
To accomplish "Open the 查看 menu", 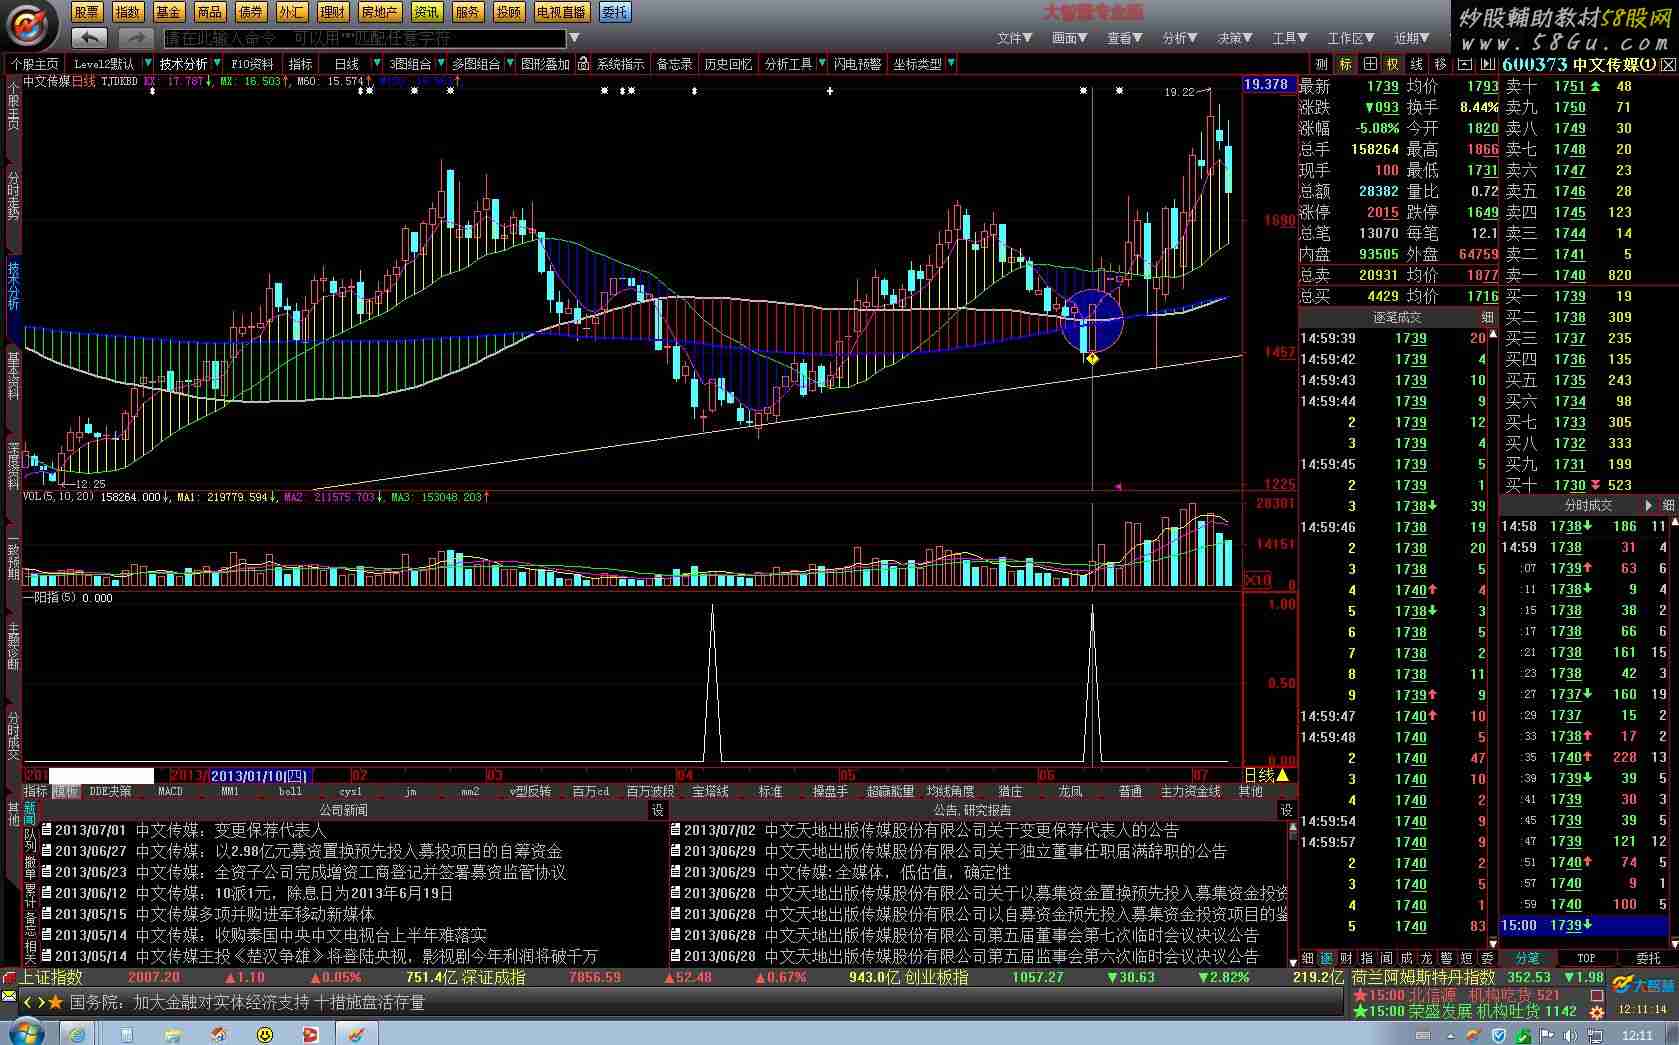I will point(1123,38).
